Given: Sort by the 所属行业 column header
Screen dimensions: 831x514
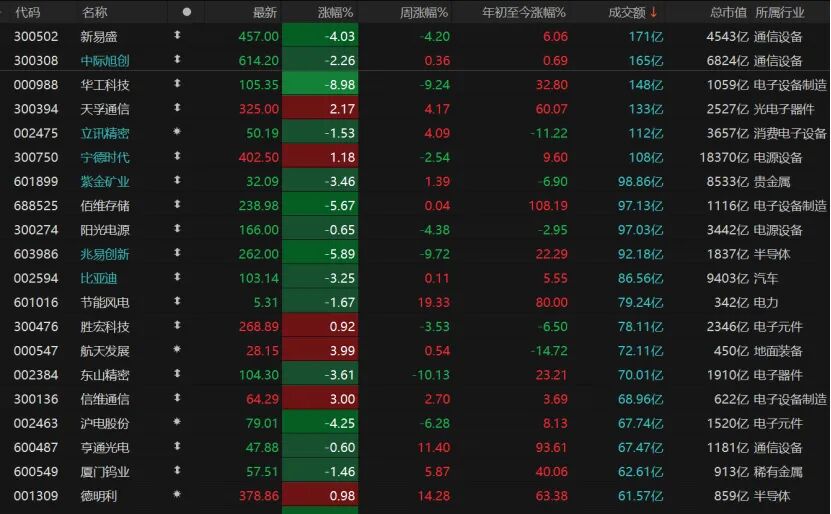Looking at the screenshot, I should (x=780, y=12).
